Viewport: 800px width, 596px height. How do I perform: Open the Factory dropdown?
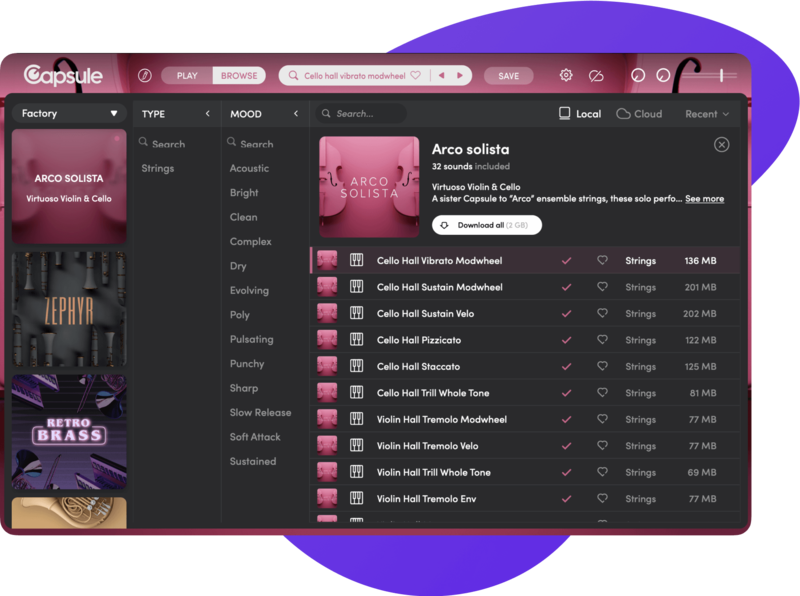[x=69, y=113]
